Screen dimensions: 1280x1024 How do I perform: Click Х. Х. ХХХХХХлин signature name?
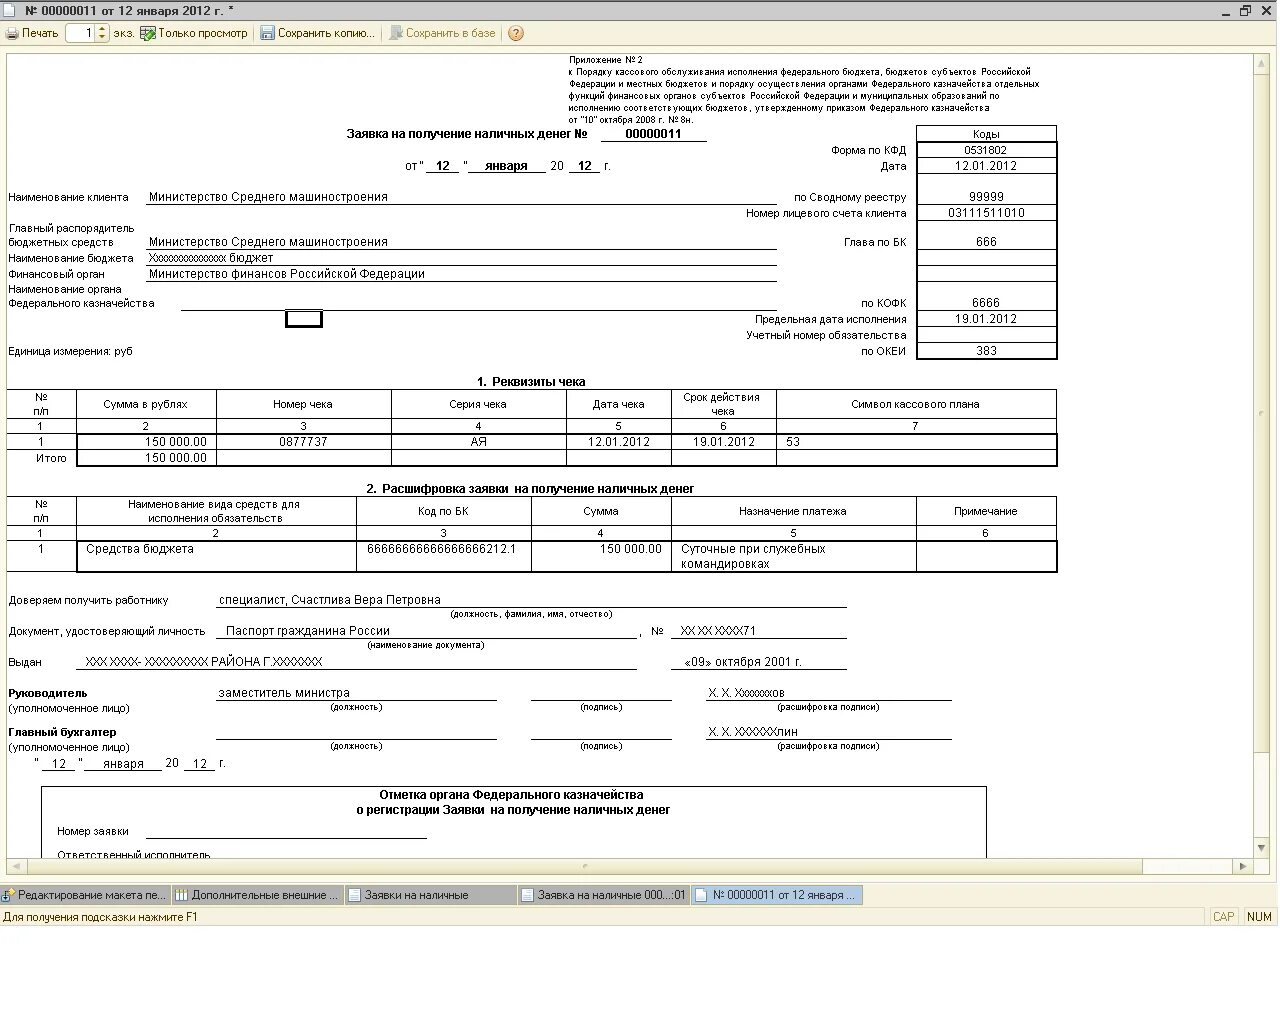753,732
